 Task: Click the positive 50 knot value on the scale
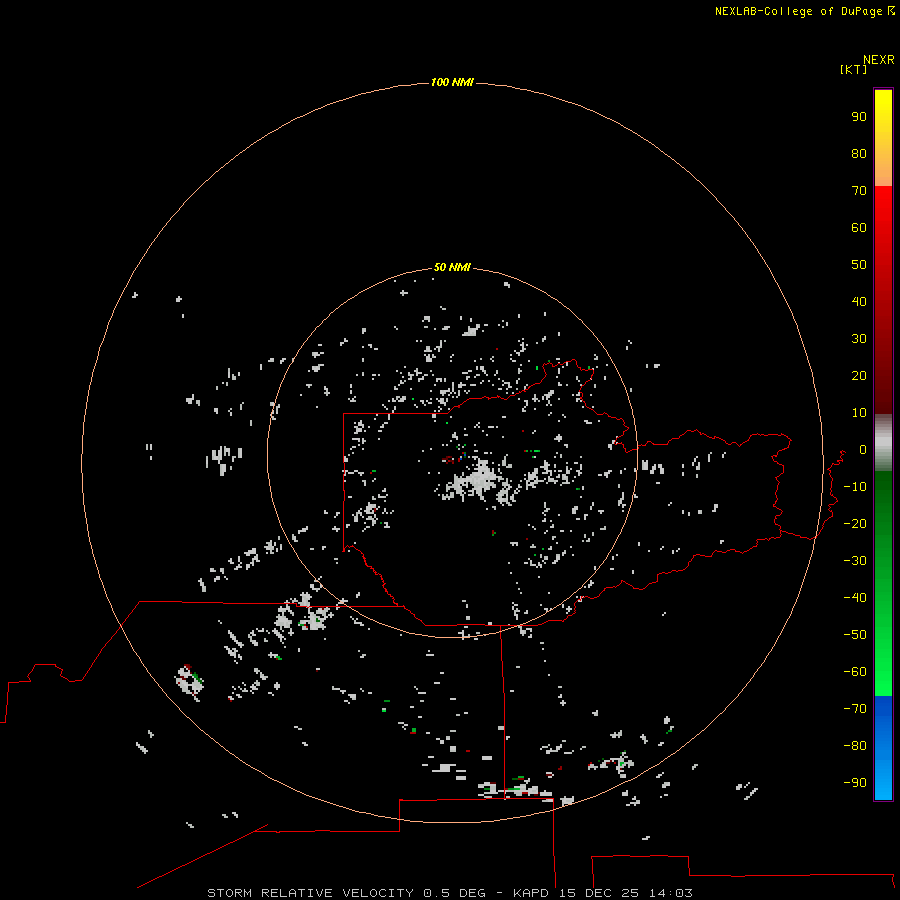click(x=859, y=265)
